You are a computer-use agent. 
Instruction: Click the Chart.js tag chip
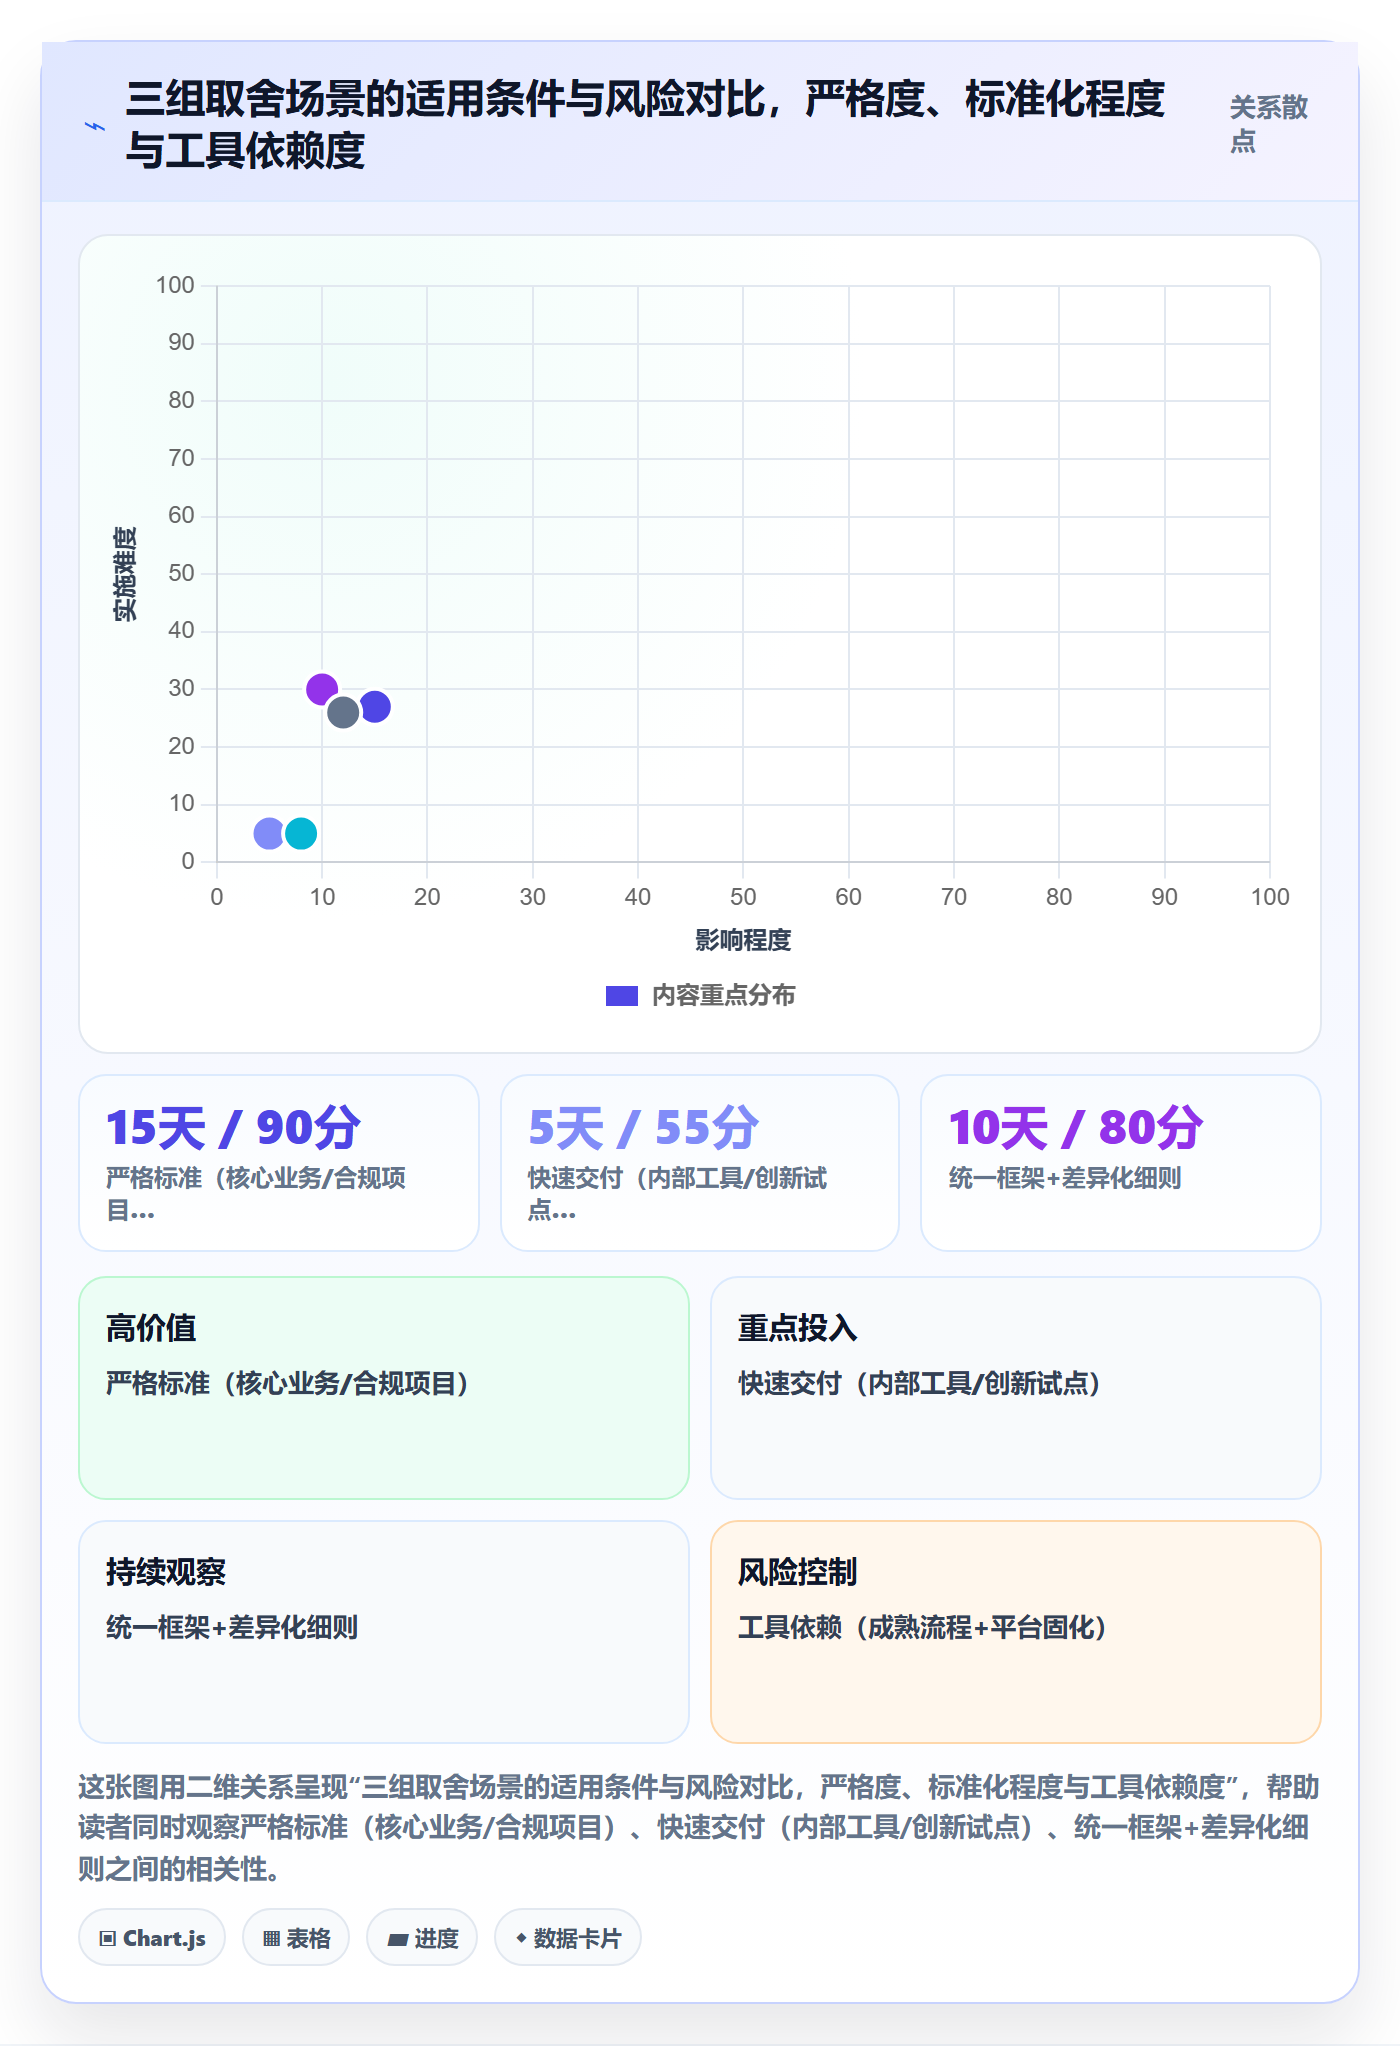pyautogui.click(x=152, y=1938)
